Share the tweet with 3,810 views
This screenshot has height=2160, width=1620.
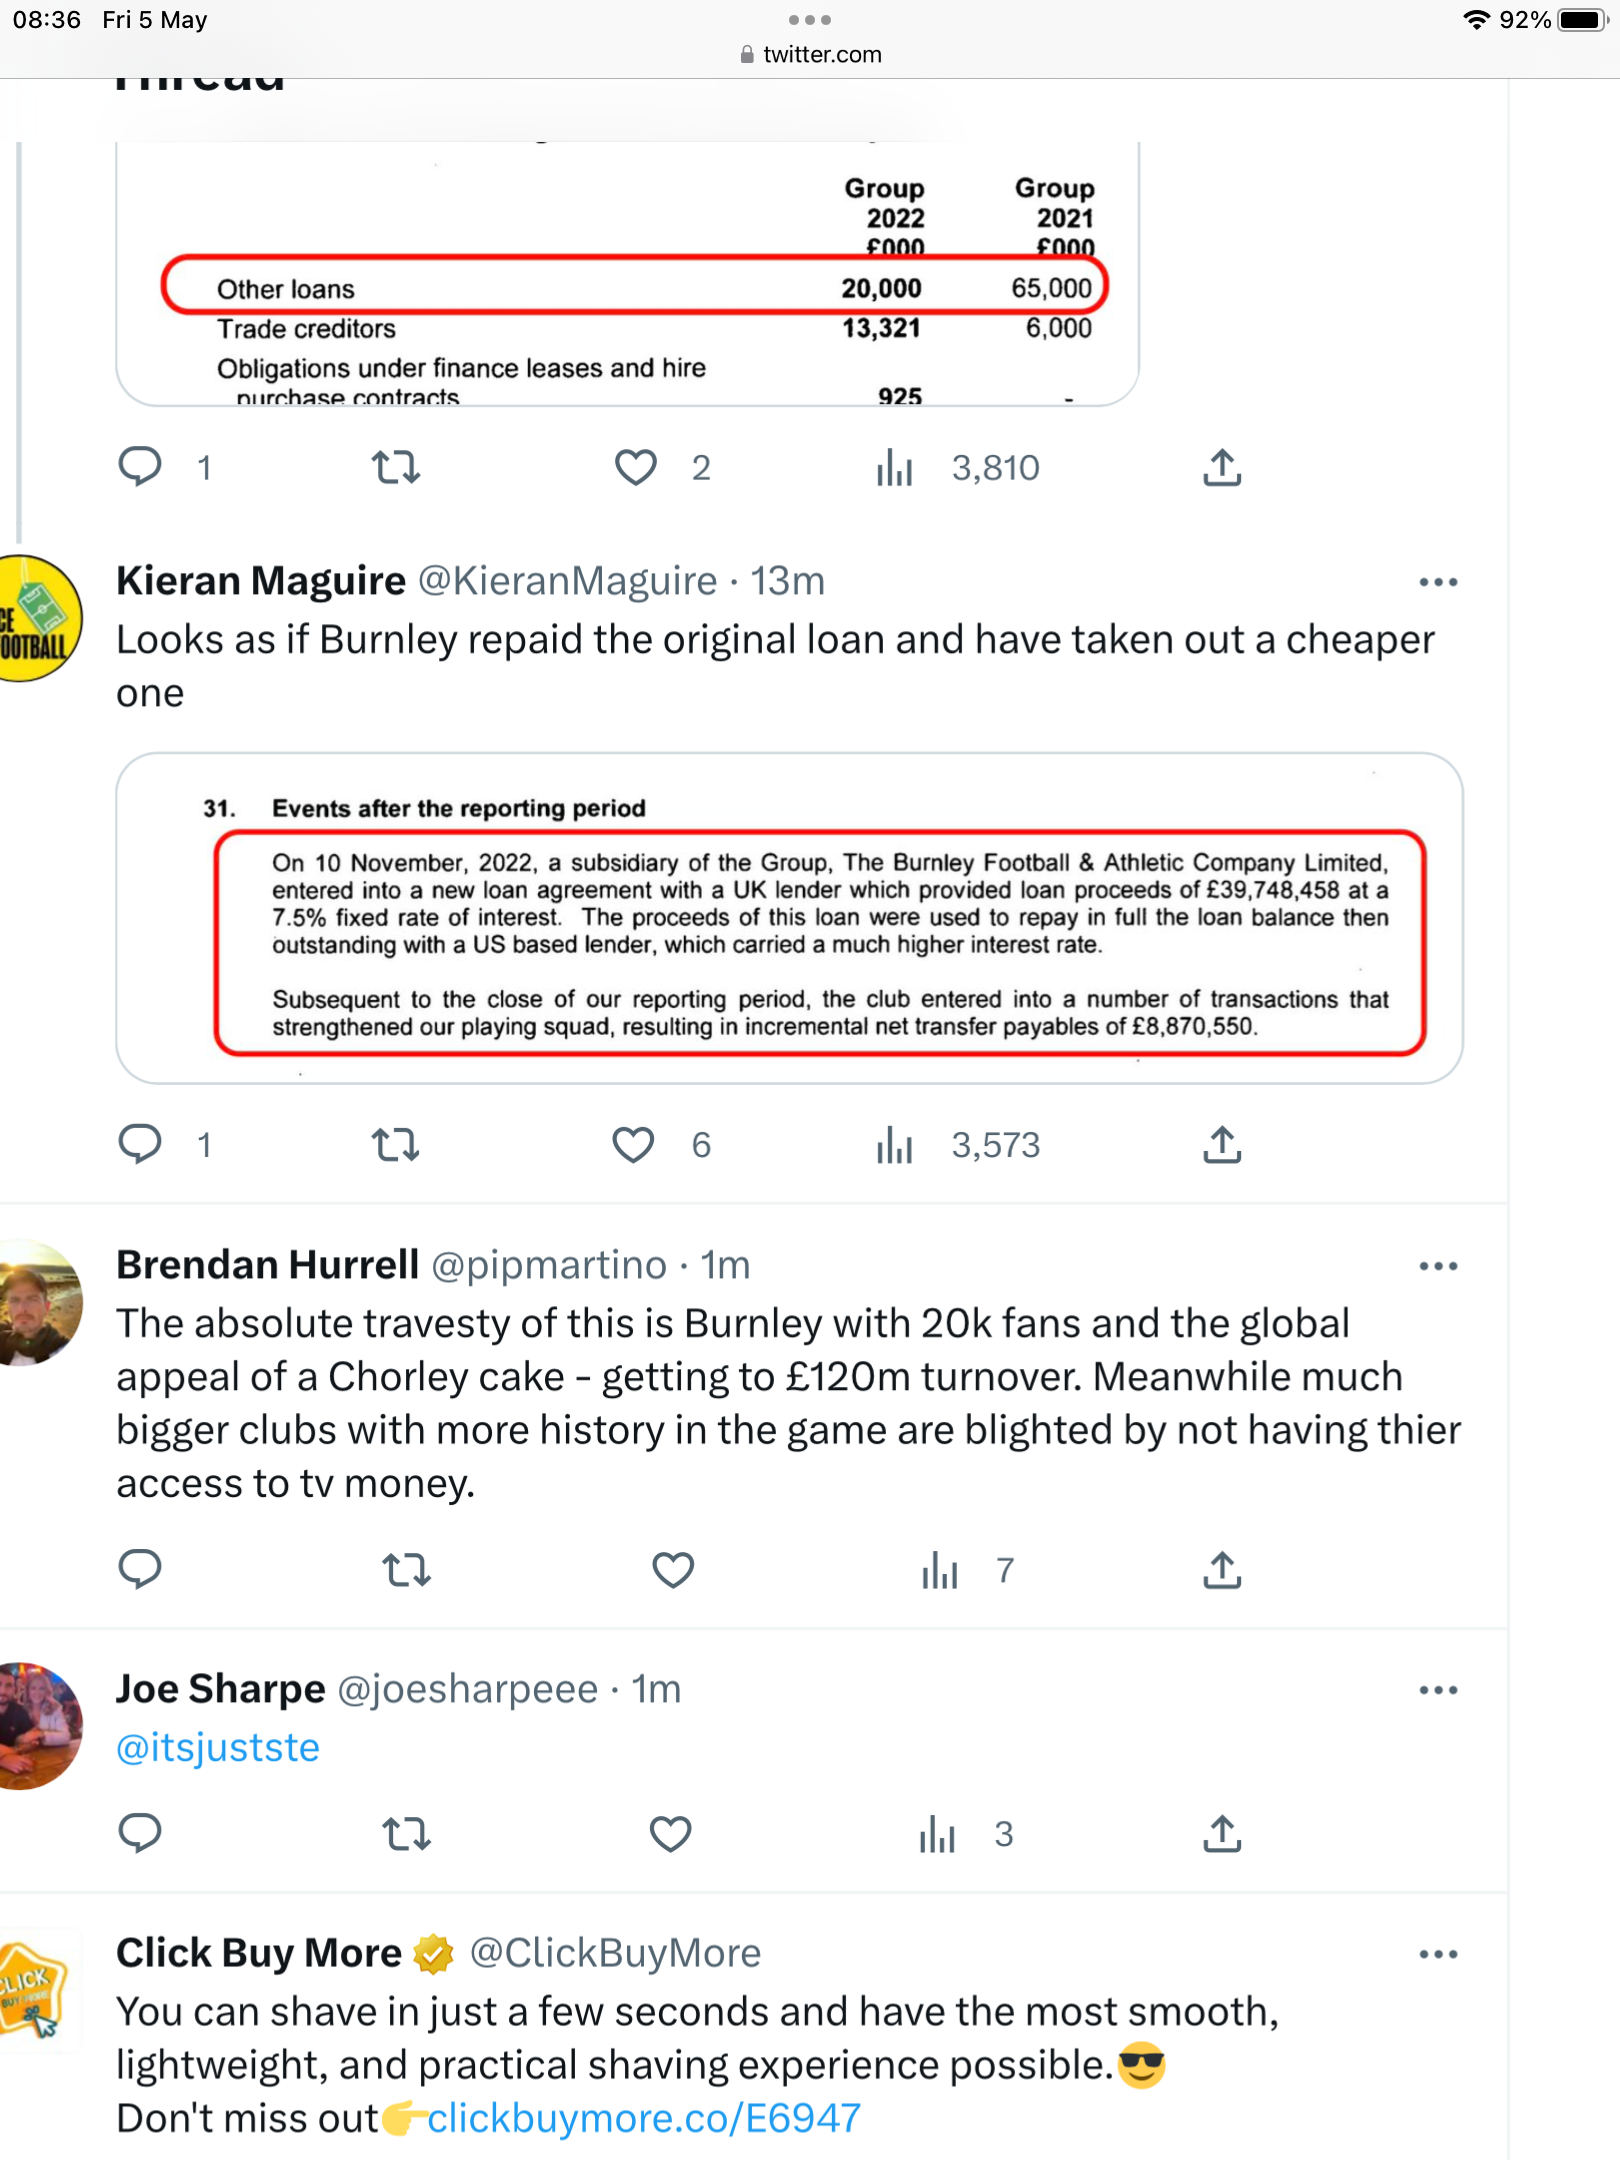pyautogui.click(x=1222, y=468)
